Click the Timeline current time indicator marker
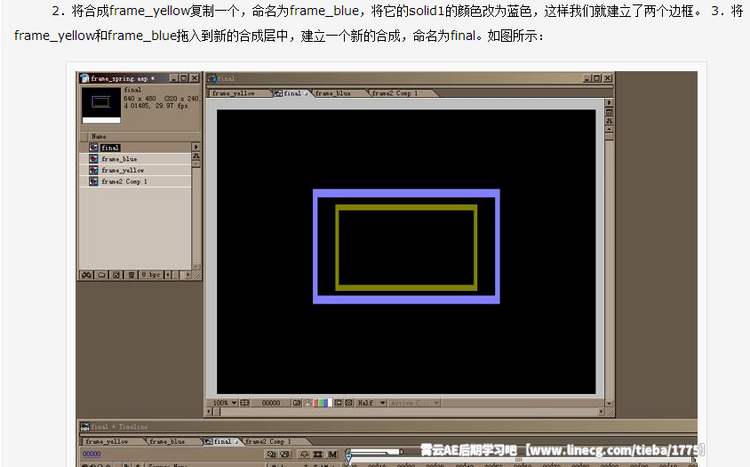 [x=349, y=458]
